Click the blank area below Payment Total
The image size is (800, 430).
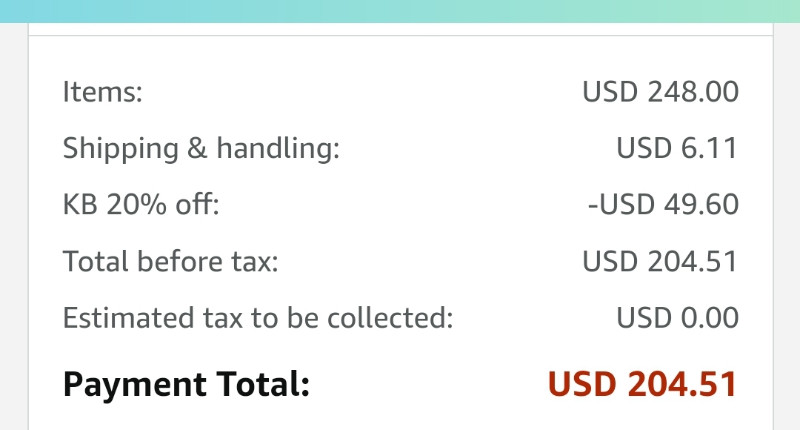401,417
